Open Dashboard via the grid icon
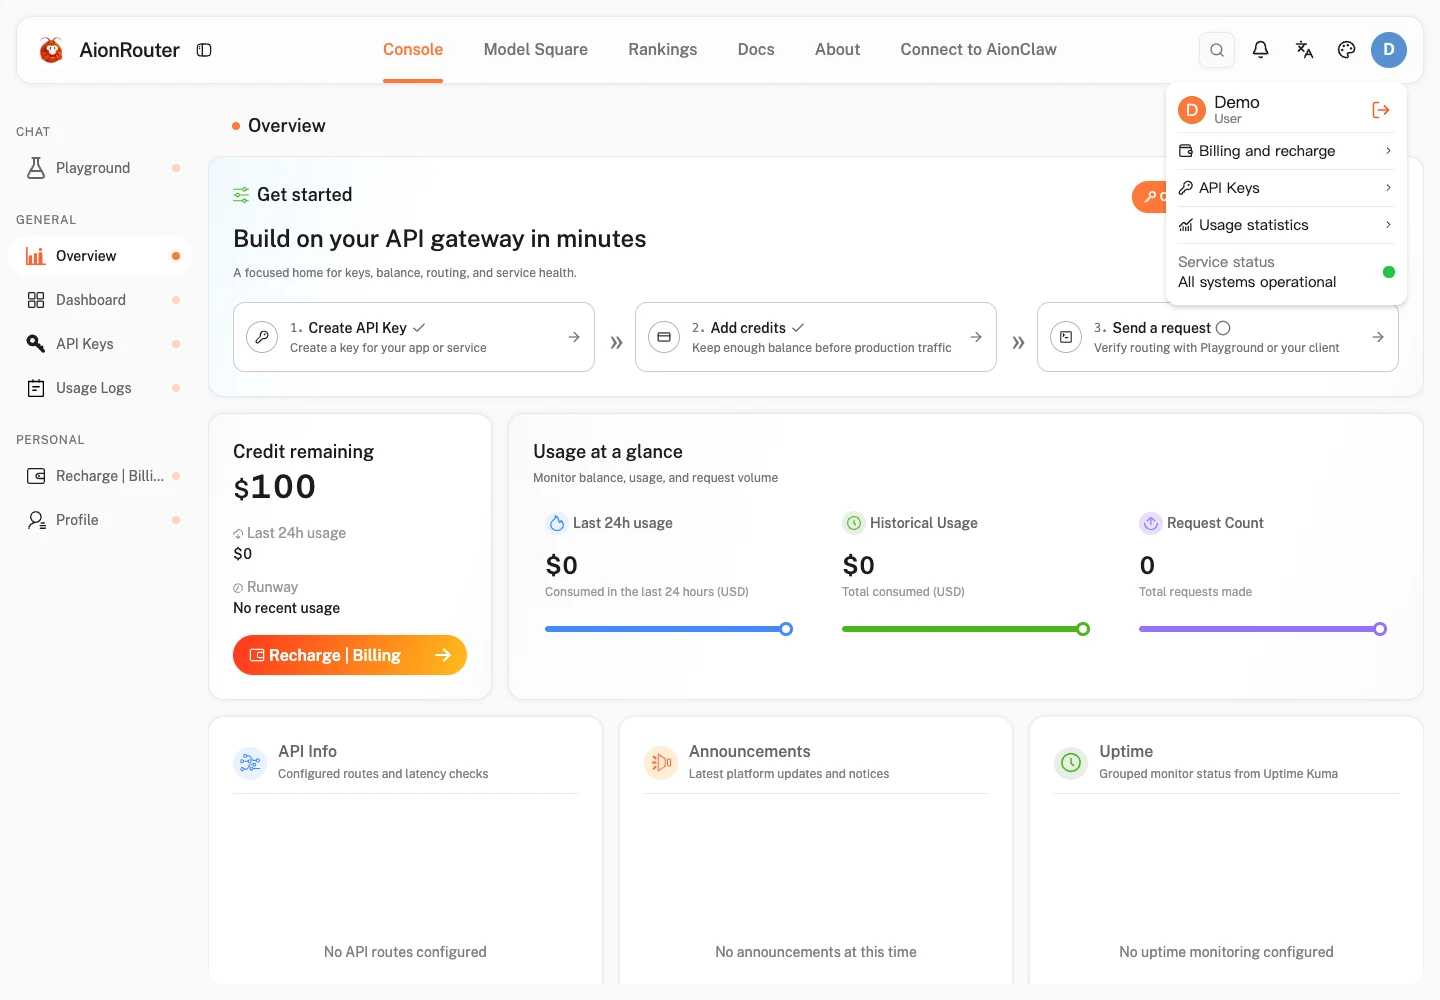 tap(36, 300)
